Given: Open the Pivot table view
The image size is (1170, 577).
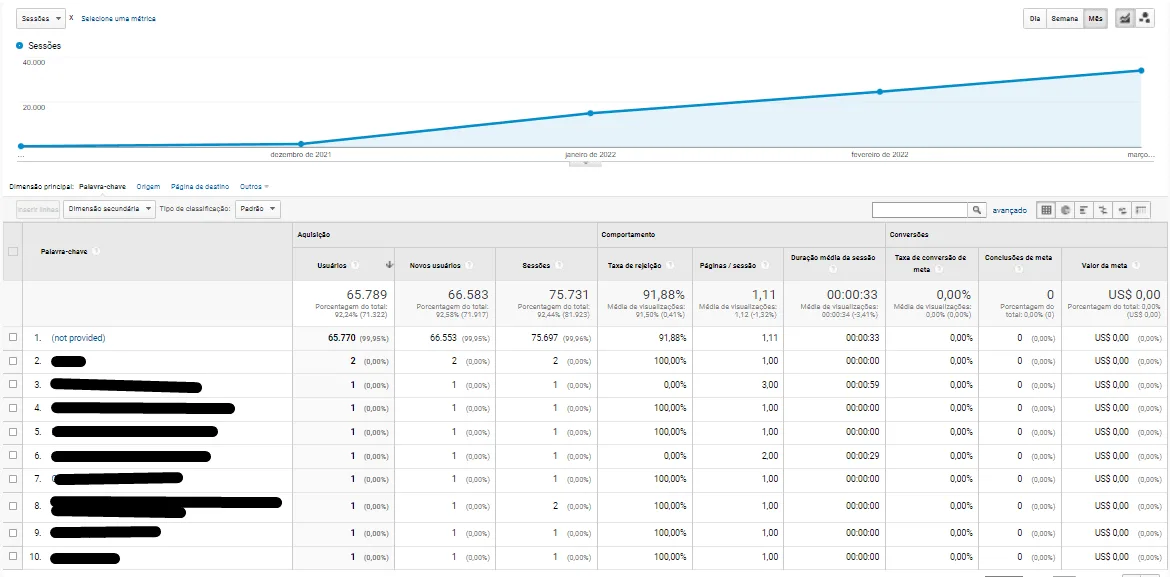Looking at the screenshot, I should tap(1142, 210).
